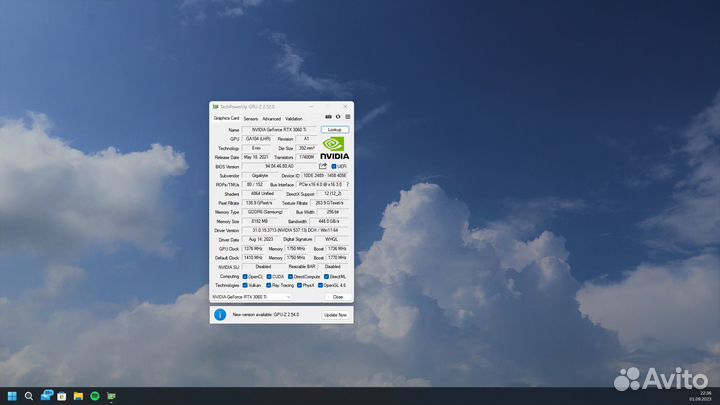Click the Release Date field
The width and height of the screenshot is (720, 405).
[x=256, y=157]
